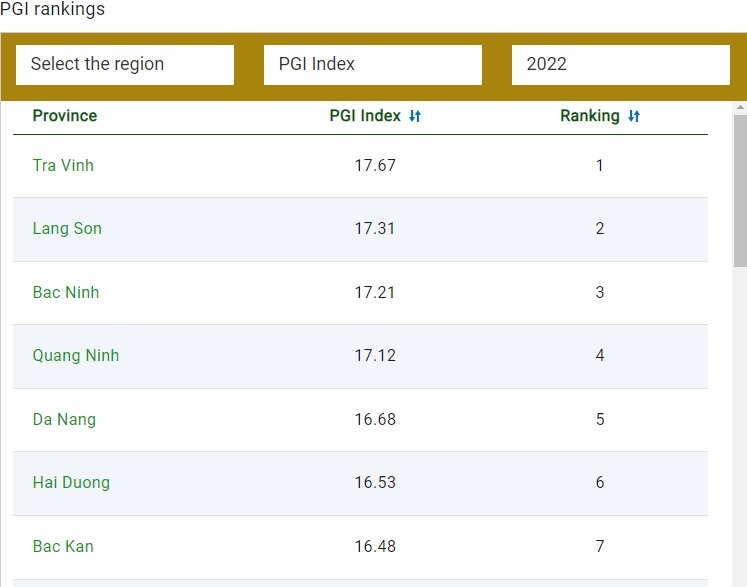The height and width of the screenshot is (587, 747).
Task: Click ranking 3 in Bac Ninh row
Action: [600, 292]
